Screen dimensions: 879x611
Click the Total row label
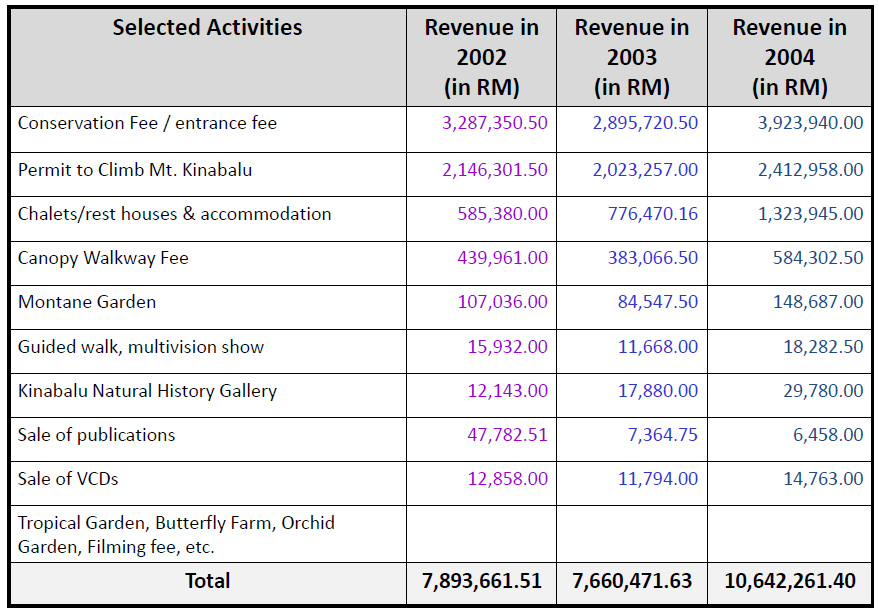pos(207,581)
